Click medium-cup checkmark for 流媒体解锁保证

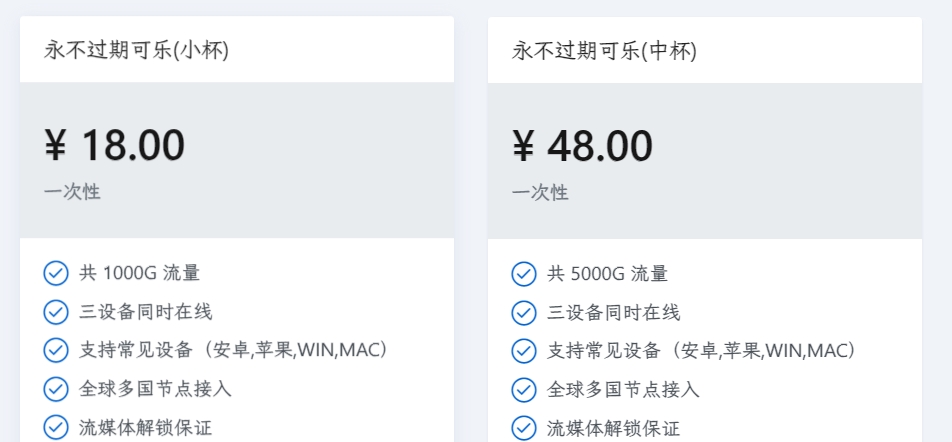(x=523, y=428)
